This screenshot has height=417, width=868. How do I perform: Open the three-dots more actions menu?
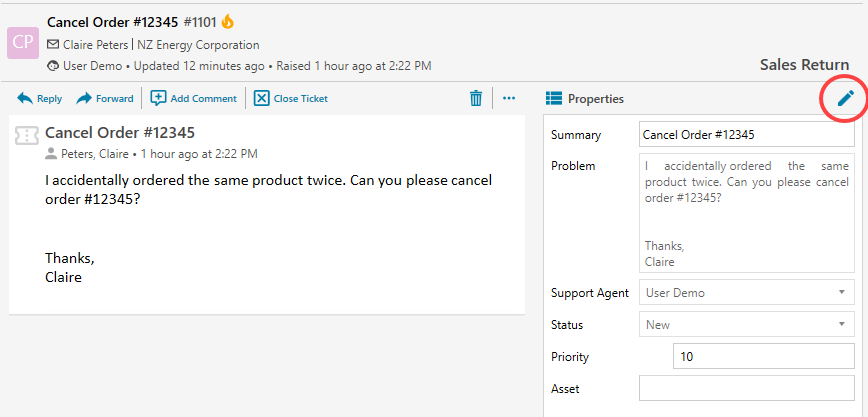click(x=509, y=98)
